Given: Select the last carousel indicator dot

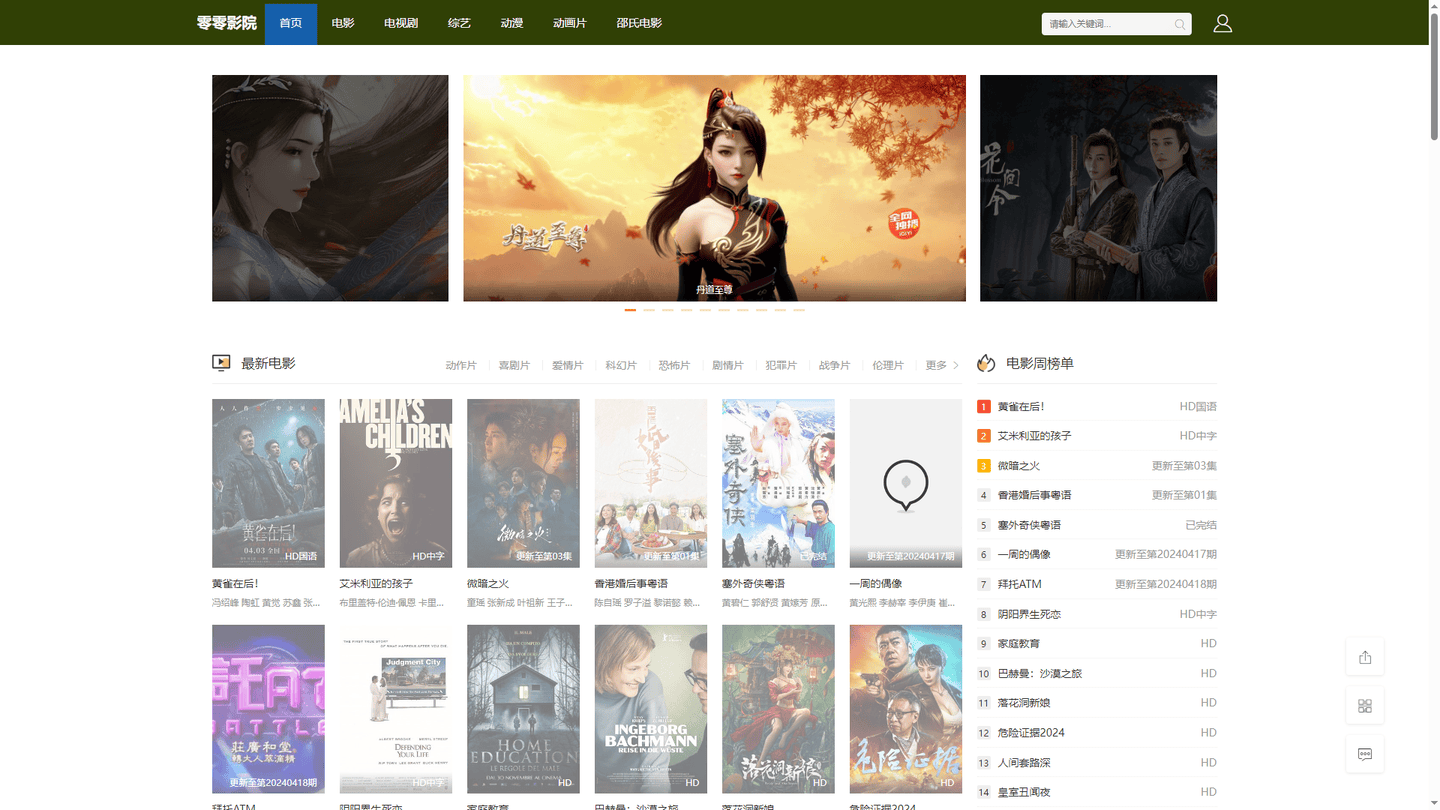Looking at the screenshot, I should (x=799, y=310).
